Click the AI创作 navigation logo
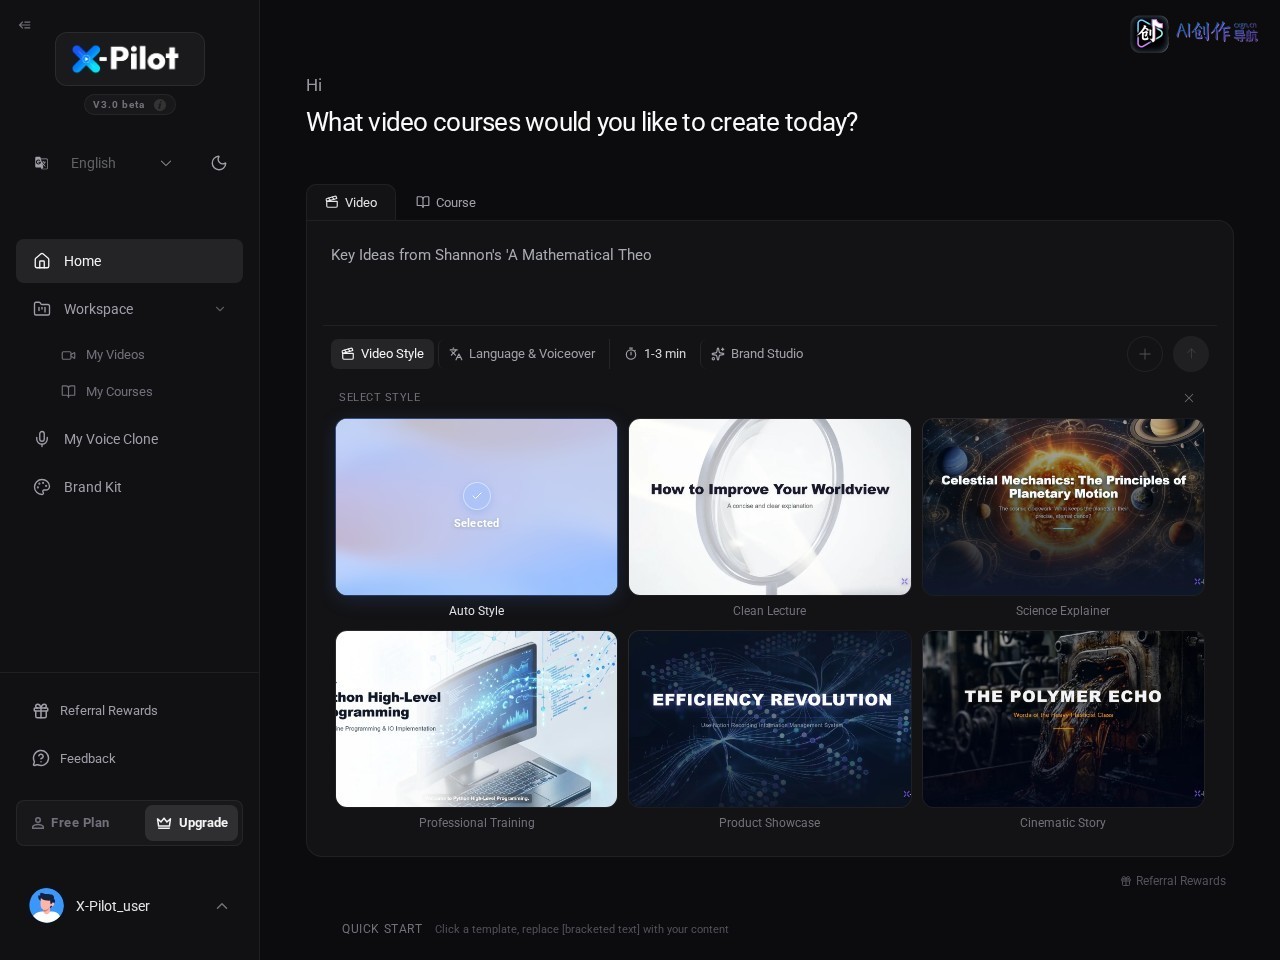The width and height of the screenshot is (1280, 960). (x=1194, y=33)
